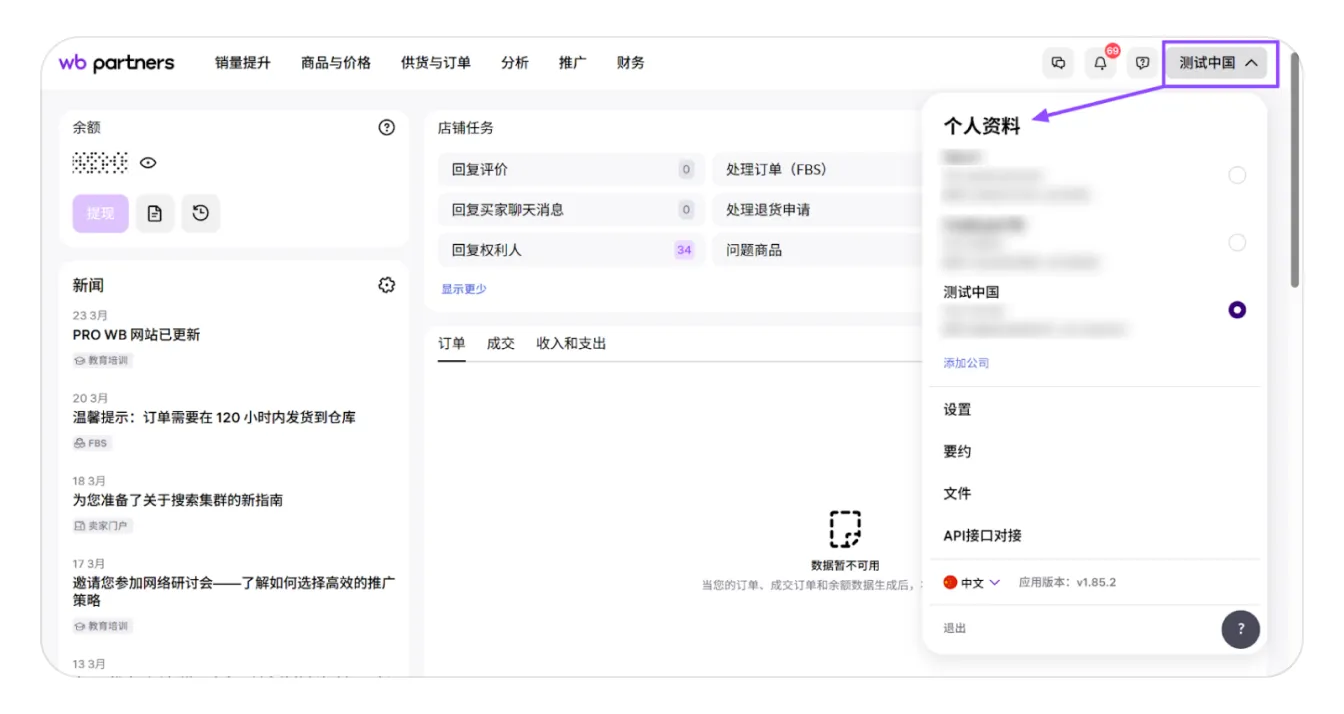The image size is (1344, 714).
Task: Open news item PRO WB 网站已更新
Action: (x=136, y=334)
